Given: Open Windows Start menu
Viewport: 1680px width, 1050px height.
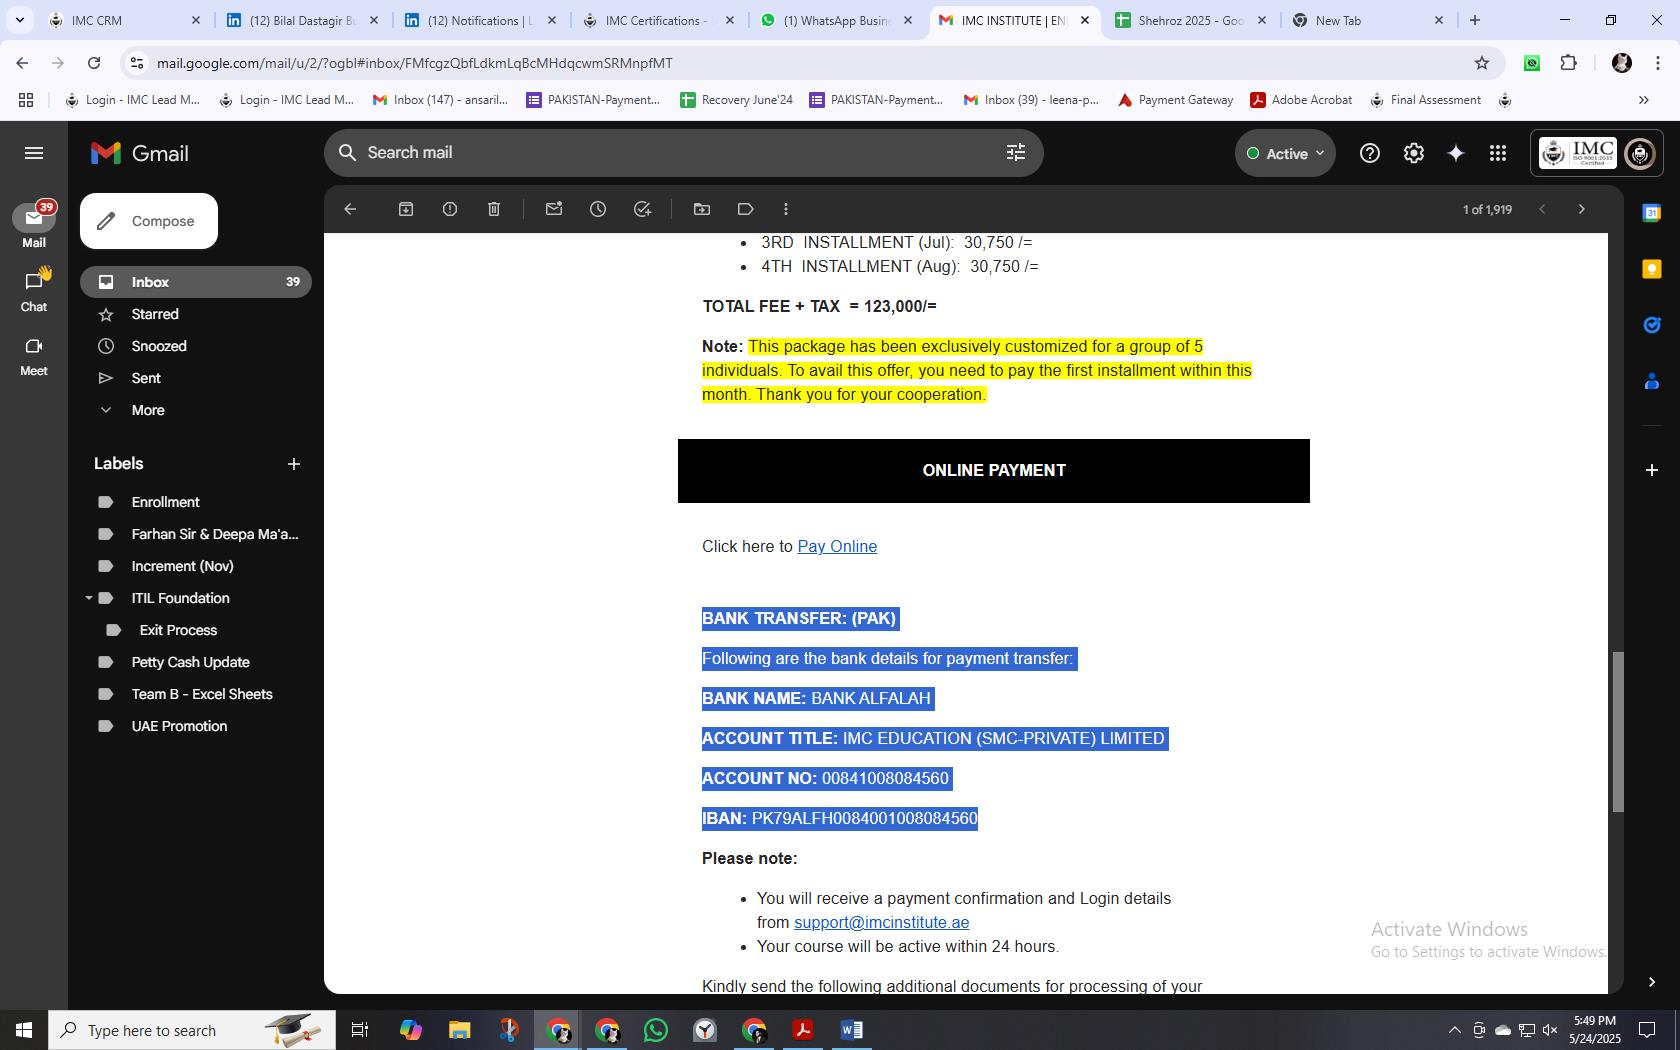Looking at the screenshot, I should point(24,1030).
